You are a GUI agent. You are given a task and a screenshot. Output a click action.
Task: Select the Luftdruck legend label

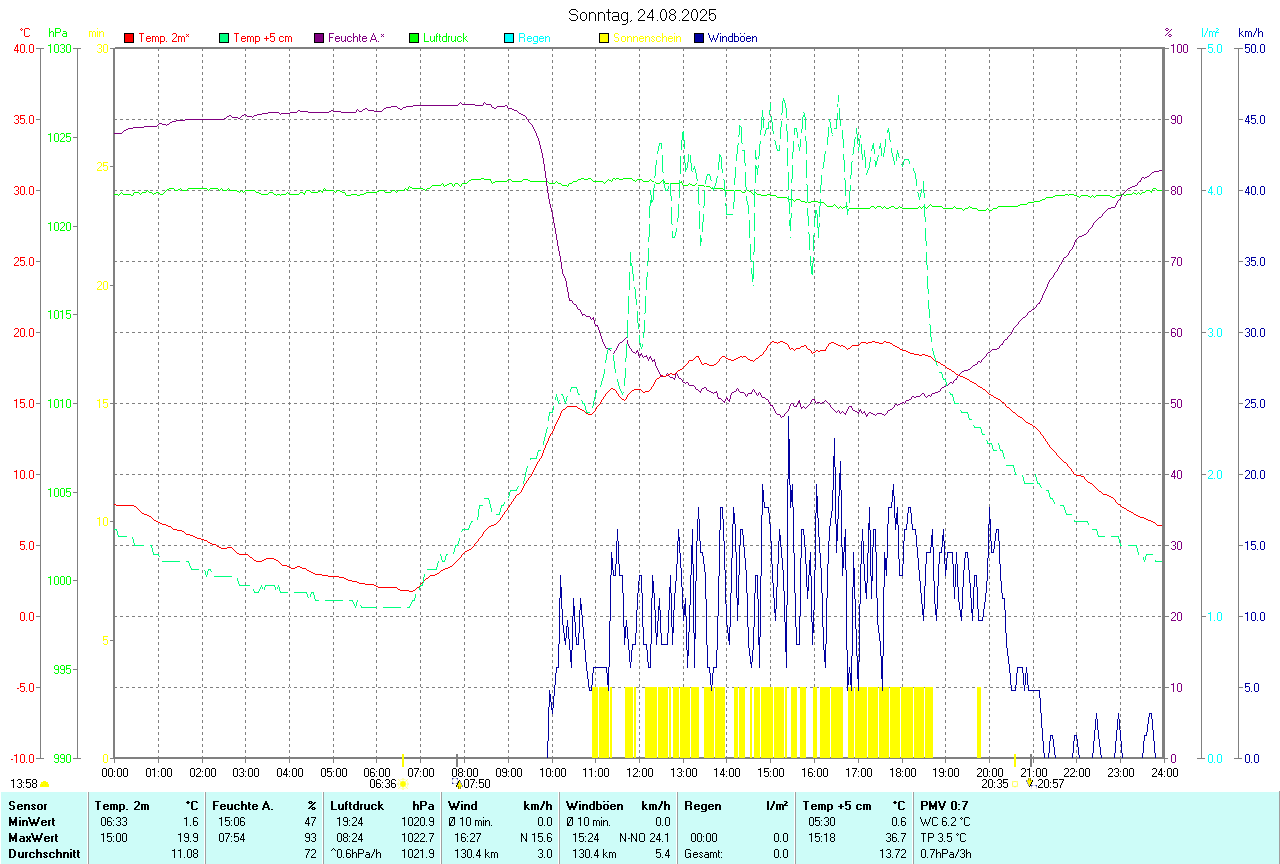445,38
